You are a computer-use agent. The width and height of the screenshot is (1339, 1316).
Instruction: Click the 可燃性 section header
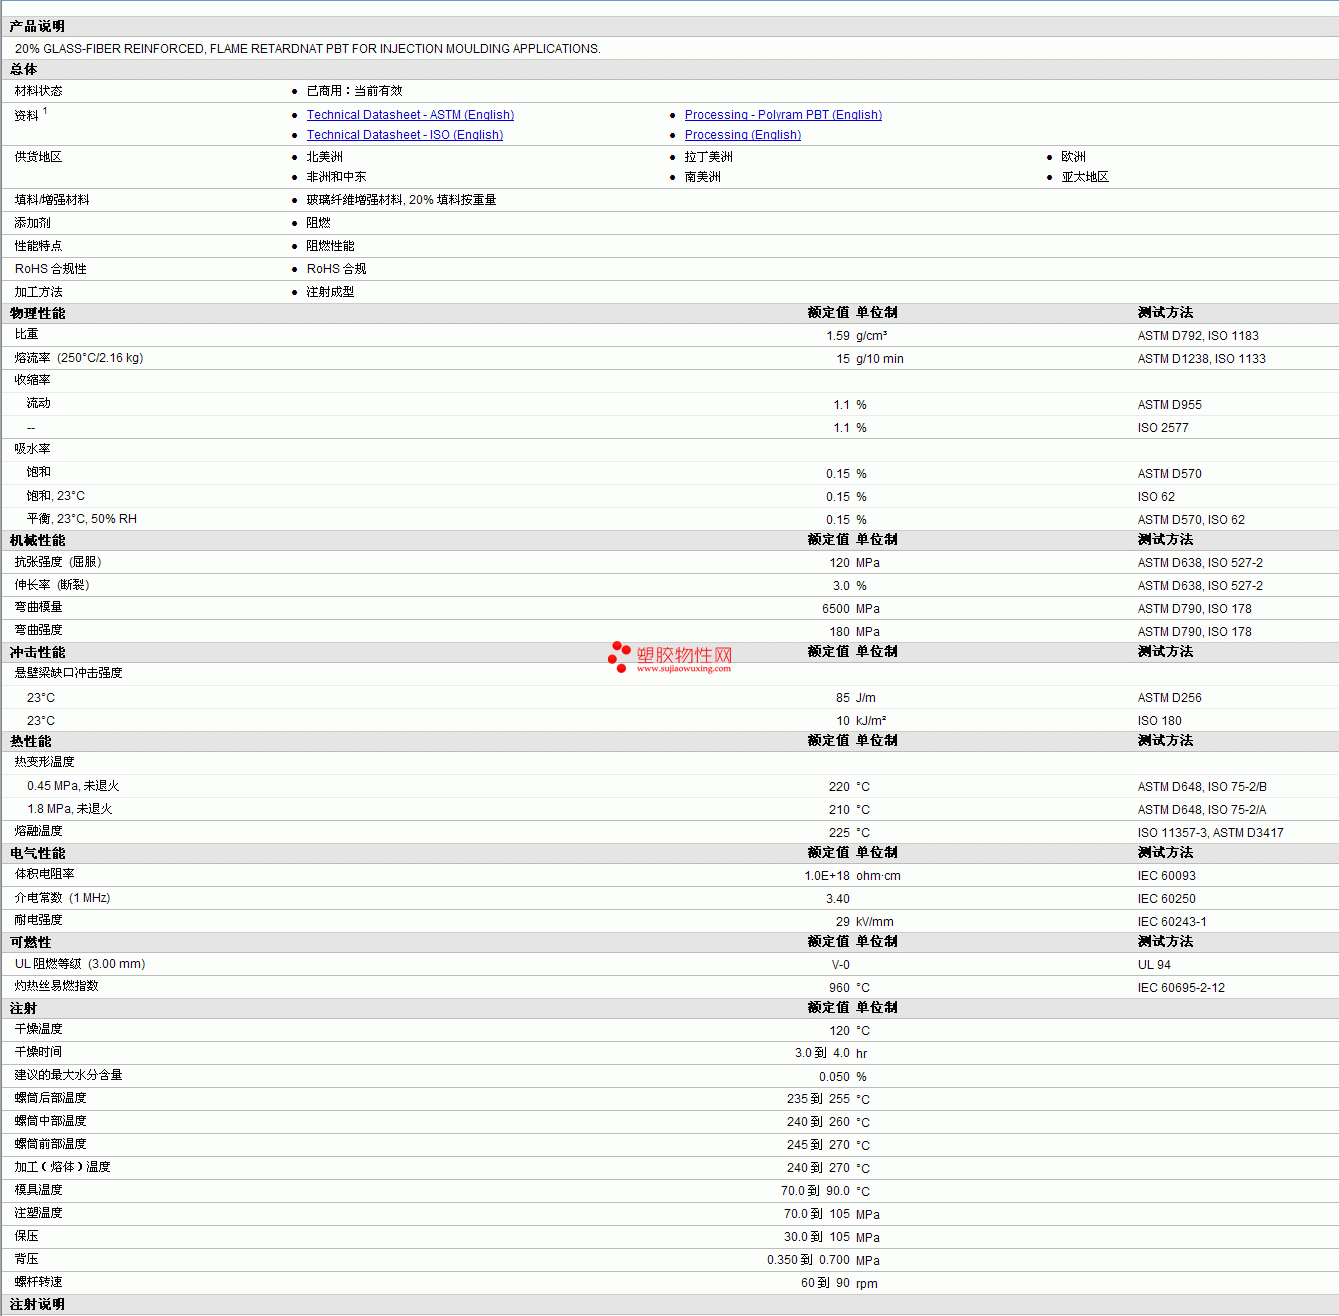[x=31, y=942]
